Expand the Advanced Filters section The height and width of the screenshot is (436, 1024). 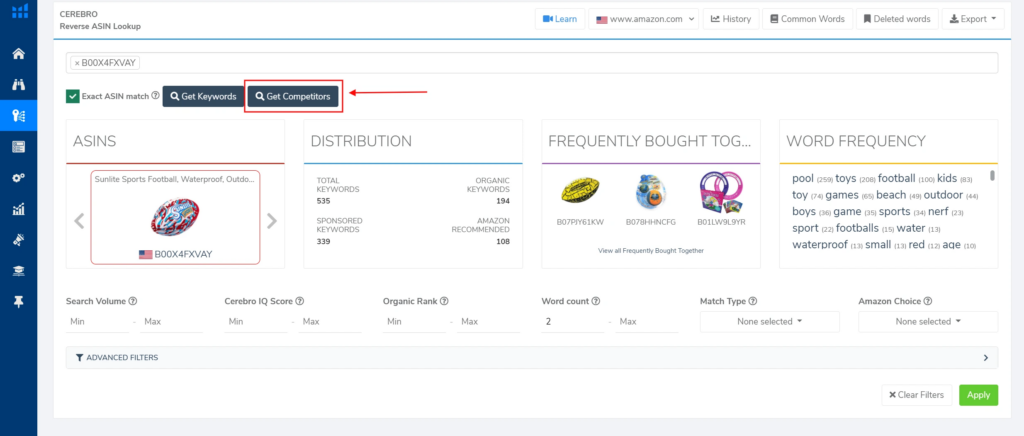coord(532,358)
